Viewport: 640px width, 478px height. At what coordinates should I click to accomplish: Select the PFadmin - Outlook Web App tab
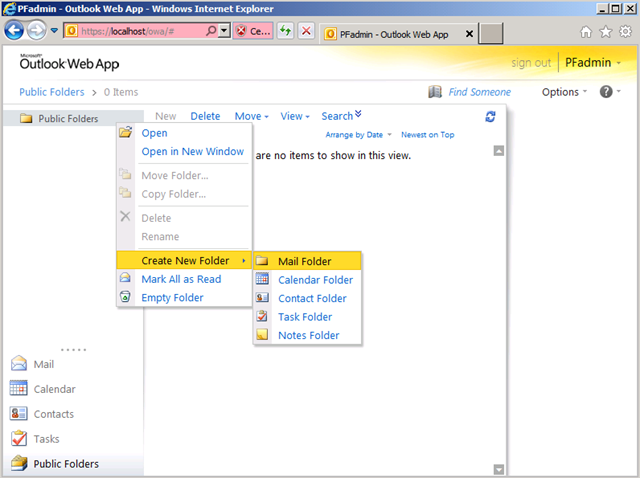[393, 34]
